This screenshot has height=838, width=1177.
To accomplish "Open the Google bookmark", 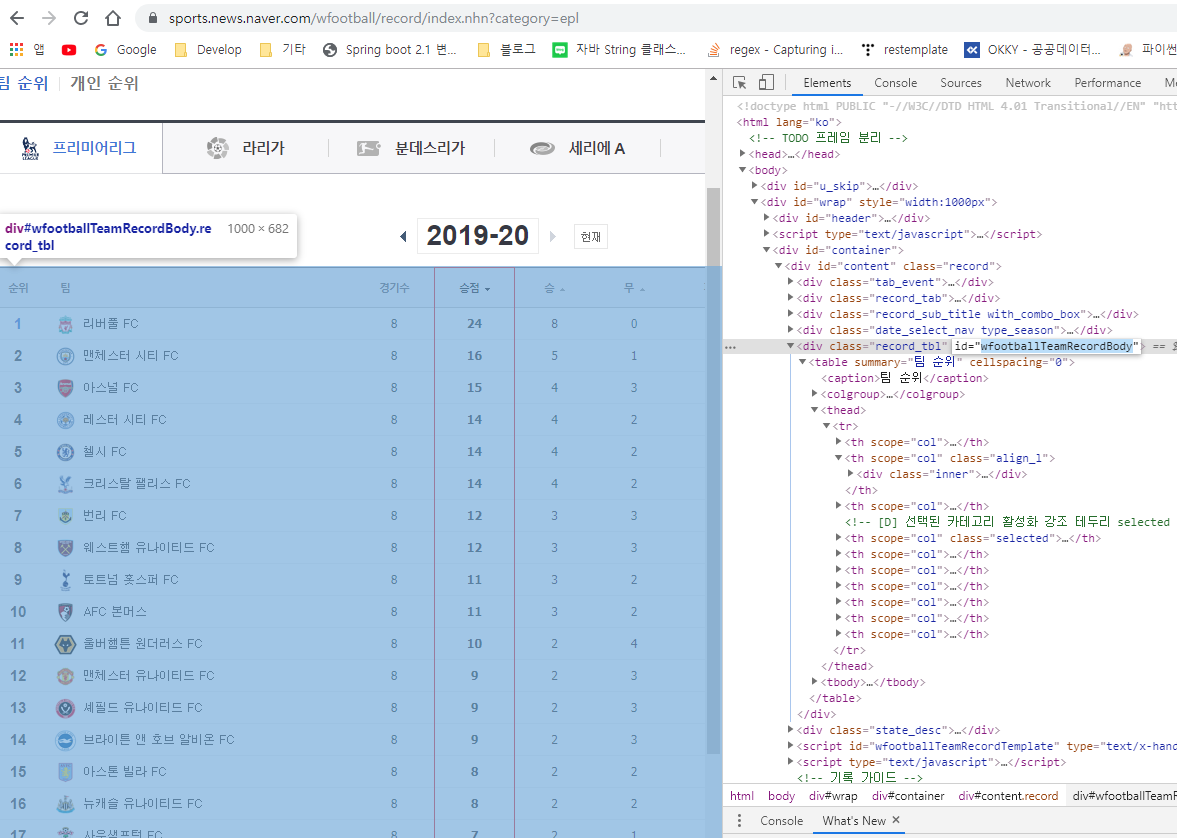I will [x=125, y=50].
